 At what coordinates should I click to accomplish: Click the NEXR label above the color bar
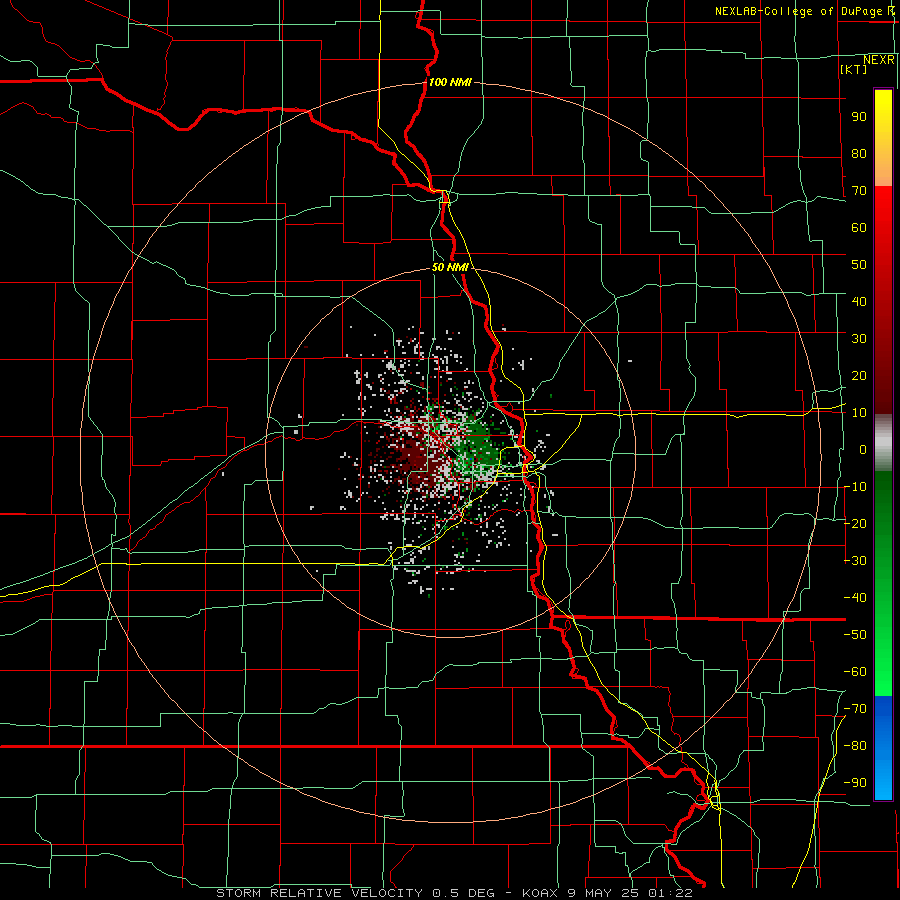point(879,60)
